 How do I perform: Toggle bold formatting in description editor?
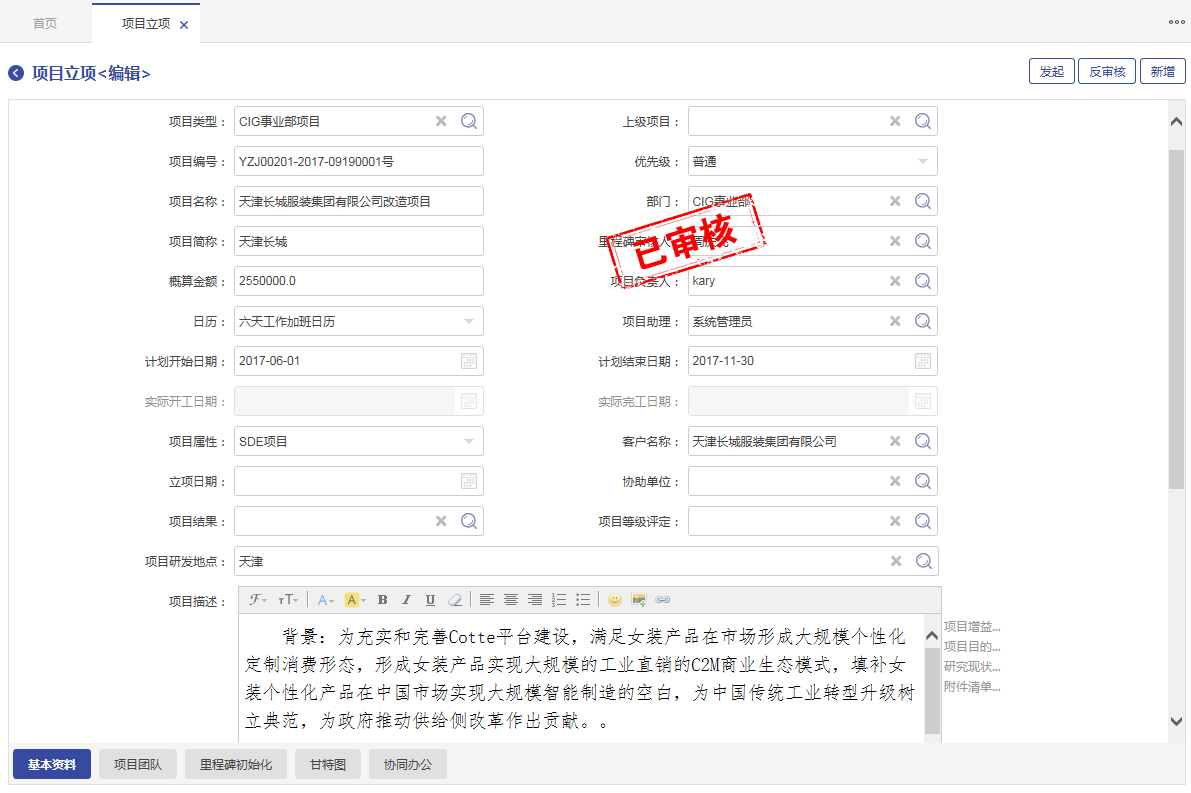coord(382,600)
